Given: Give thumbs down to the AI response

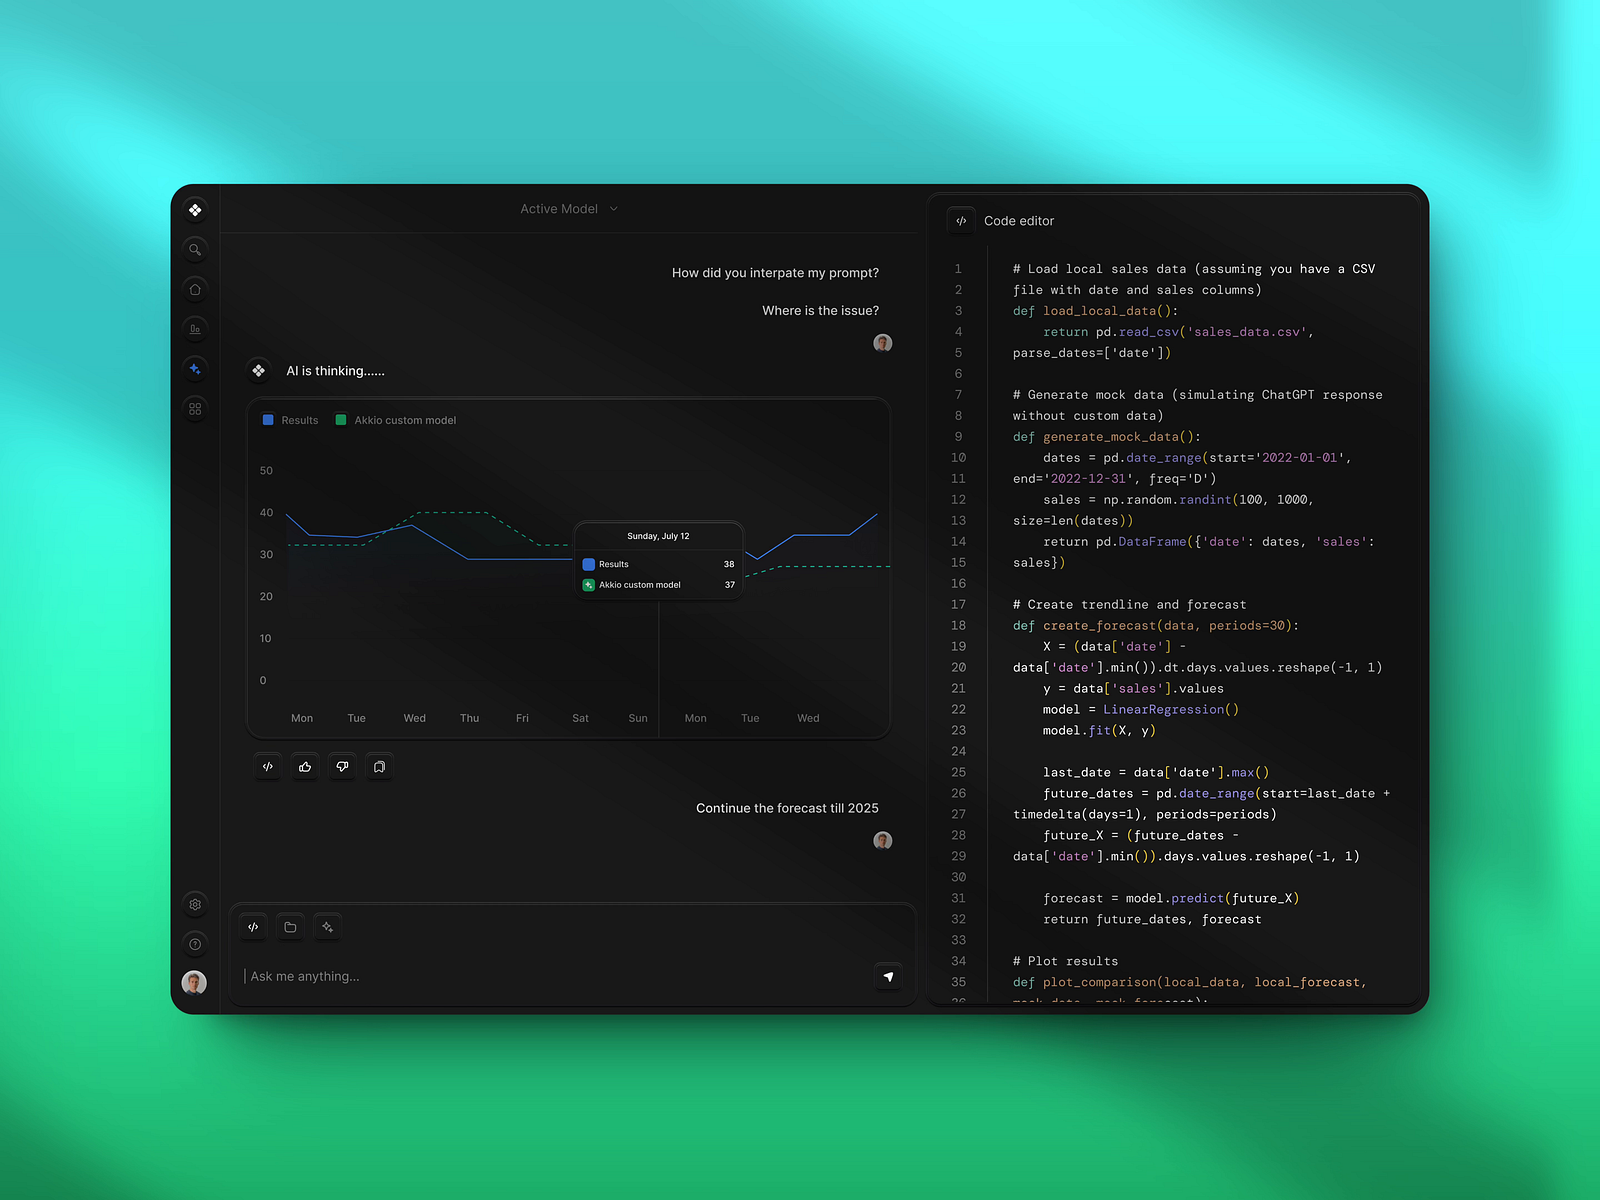Looking at the screenshot, I should tap(342, 766).
